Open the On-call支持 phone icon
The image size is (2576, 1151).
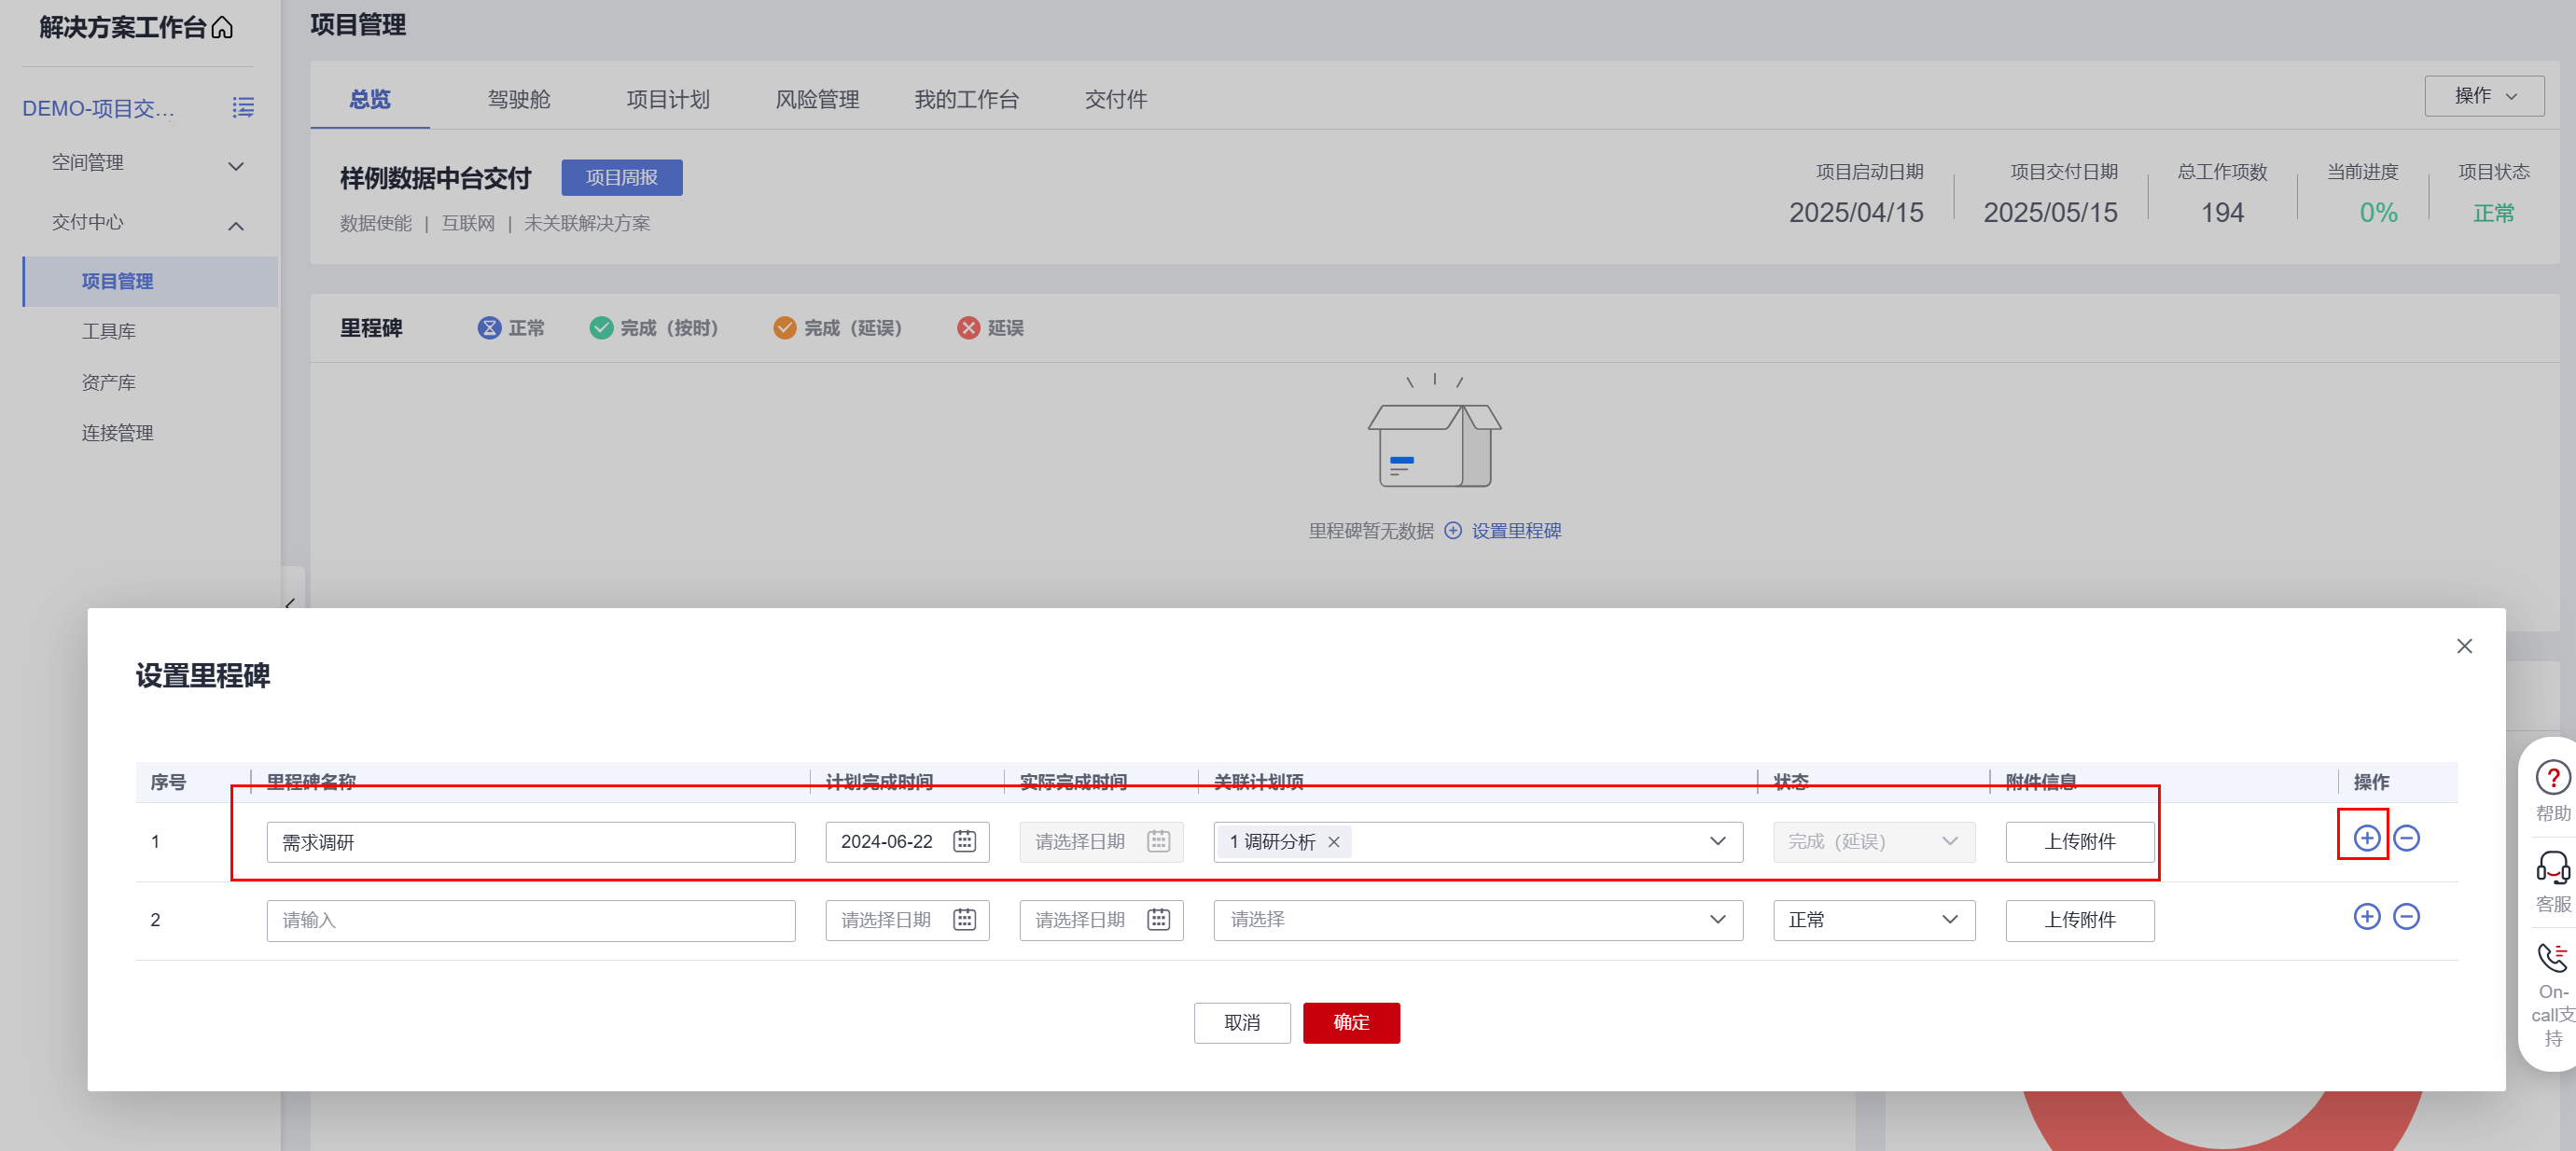[2552, 958]
